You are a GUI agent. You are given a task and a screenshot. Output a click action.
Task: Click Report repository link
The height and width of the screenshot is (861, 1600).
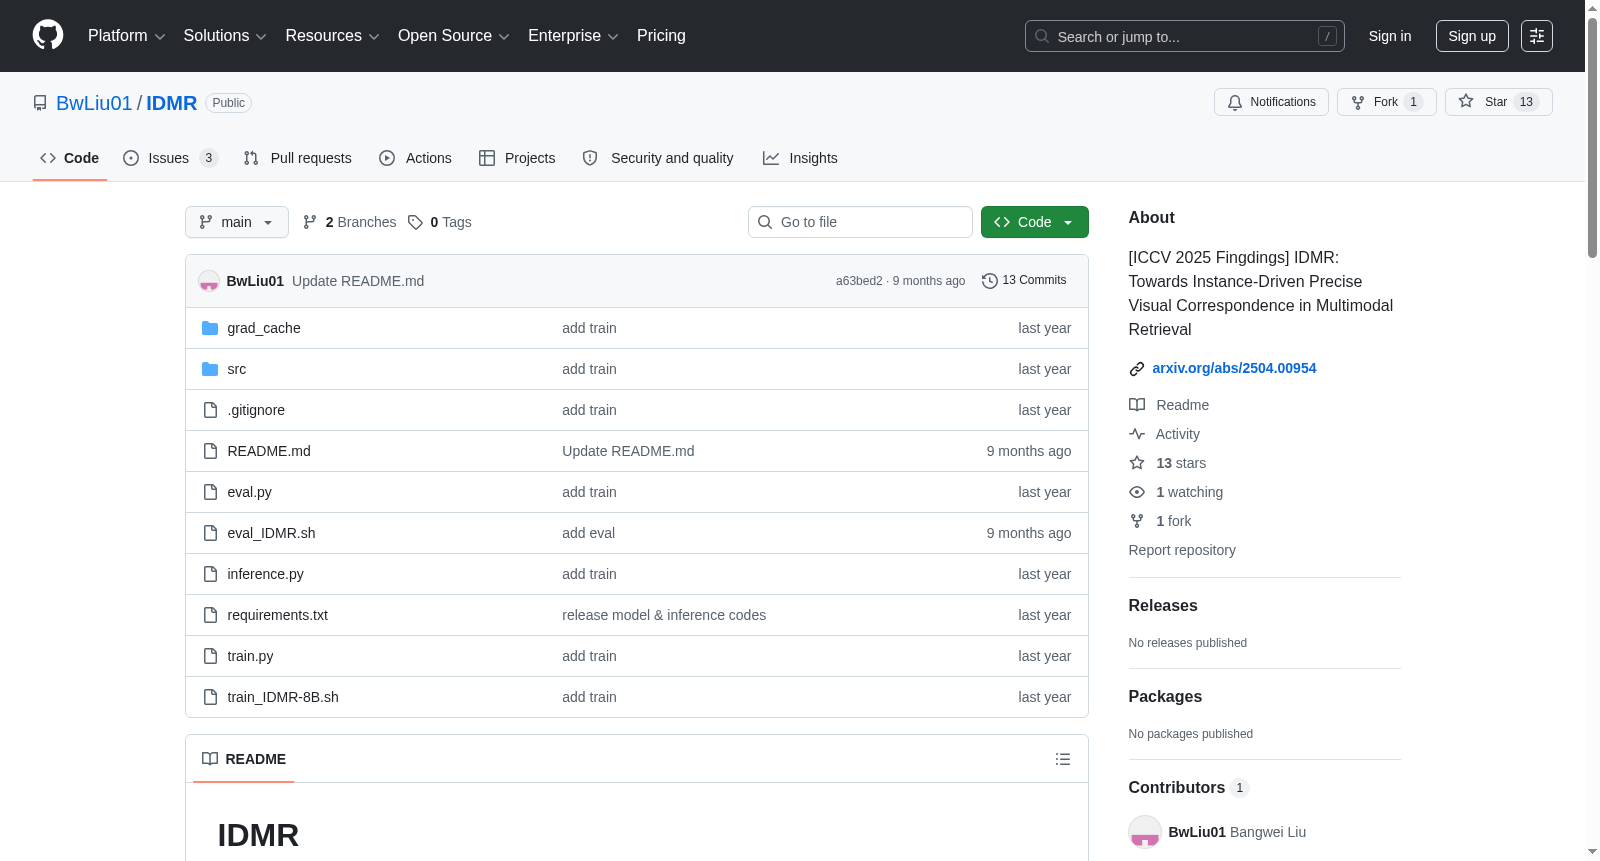coord(1182,550)
